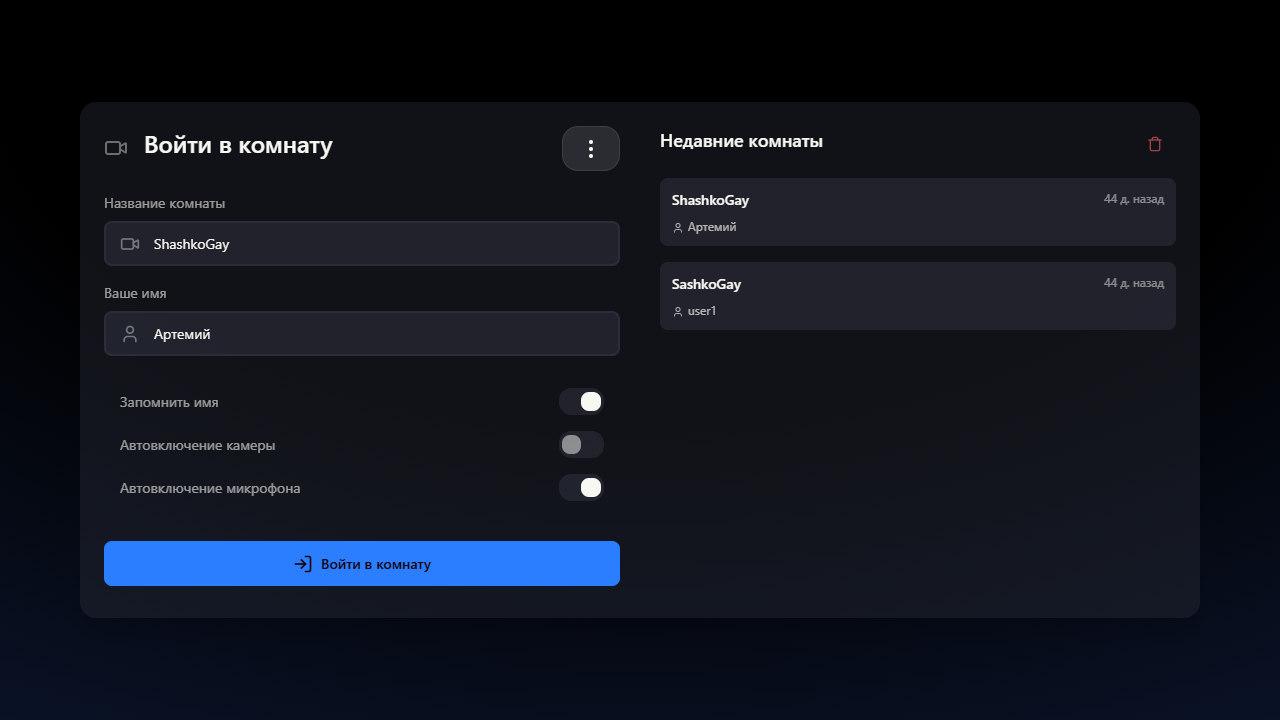Viewport: 1280px width, 720px height.
Task: Click the video camera icon beside the page heading
Action: [116, 148]
